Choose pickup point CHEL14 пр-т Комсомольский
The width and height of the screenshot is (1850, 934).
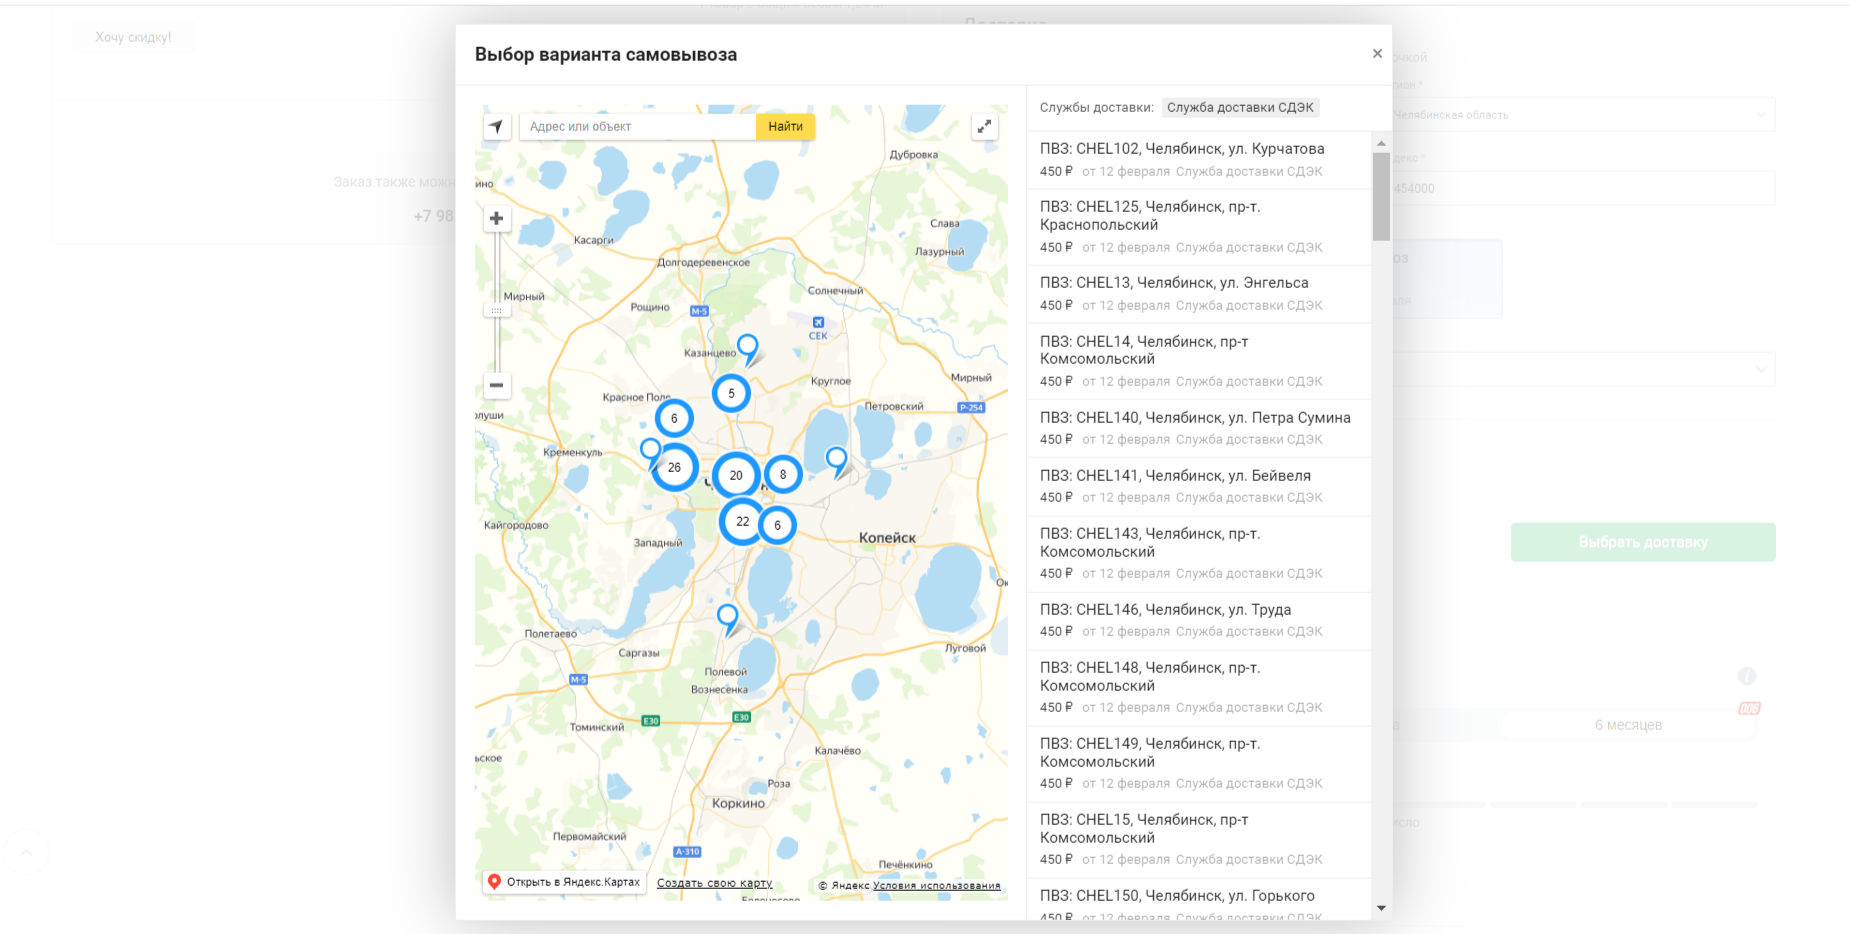1198,361
